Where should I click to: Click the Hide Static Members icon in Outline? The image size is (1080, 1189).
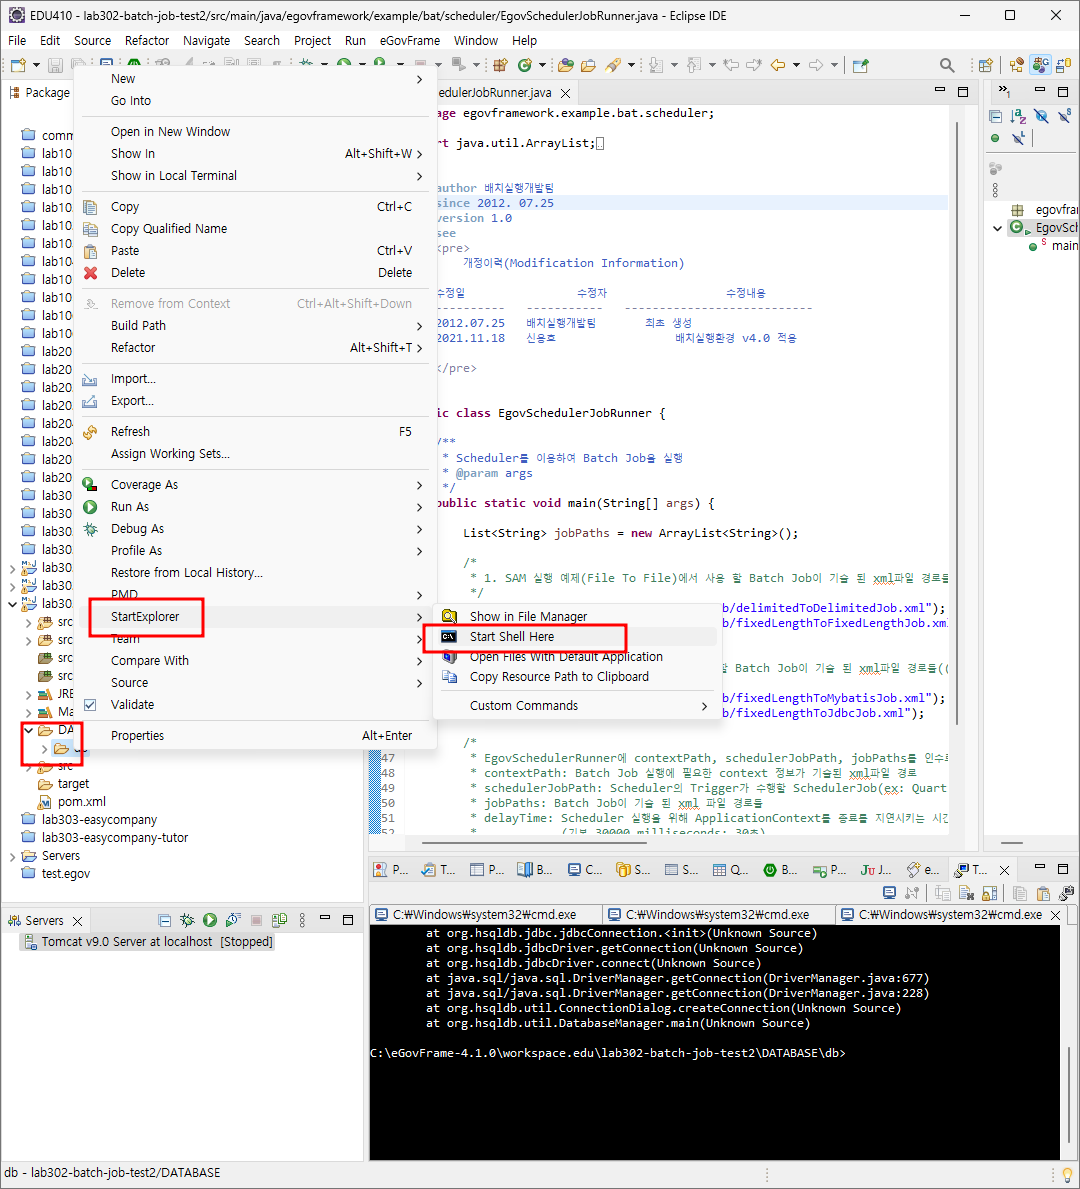click(x=1065, y=117)
